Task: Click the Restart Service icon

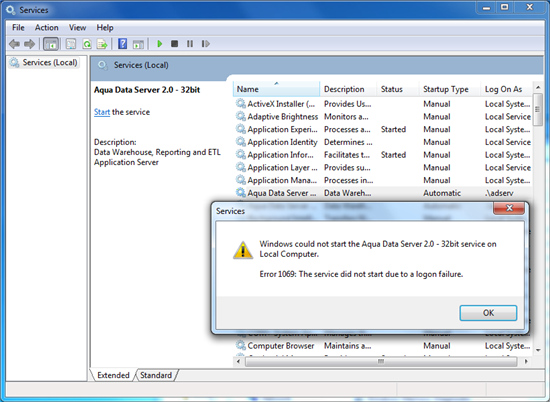Action: [x=206, y=44]
